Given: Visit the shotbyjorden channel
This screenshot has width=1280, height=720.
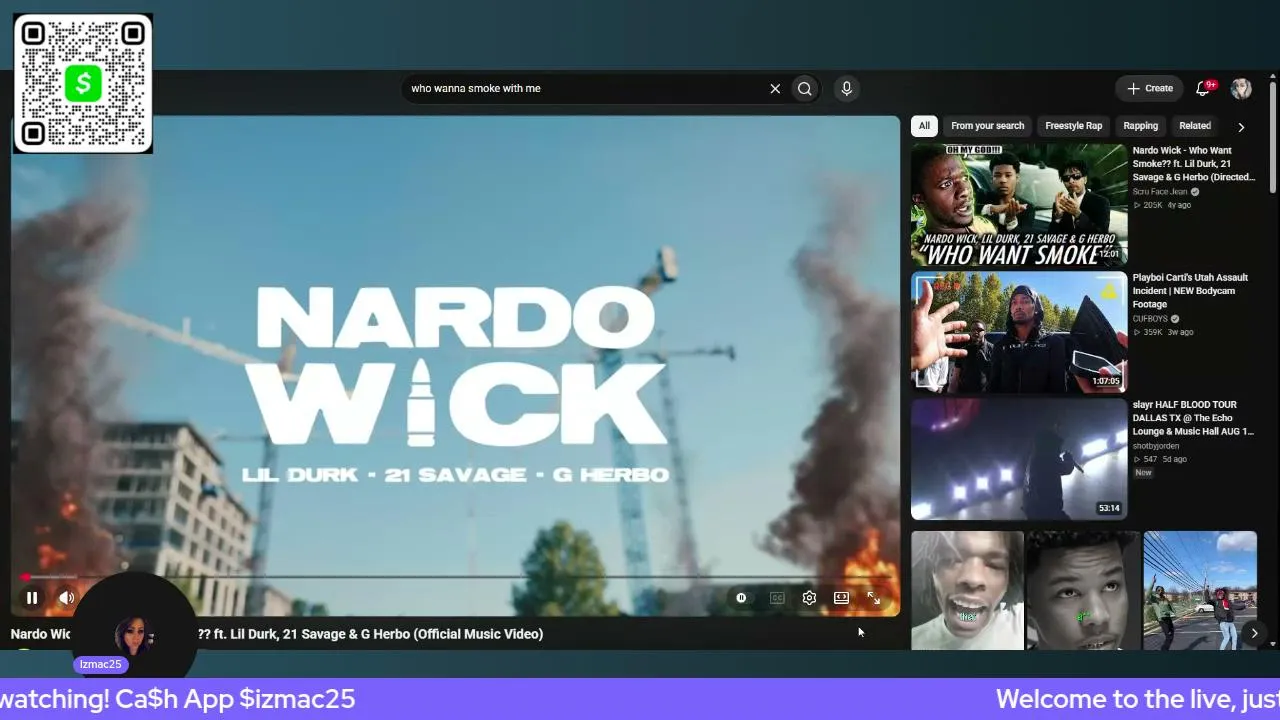Looking at the screenshot, I should pos(1156,446).
